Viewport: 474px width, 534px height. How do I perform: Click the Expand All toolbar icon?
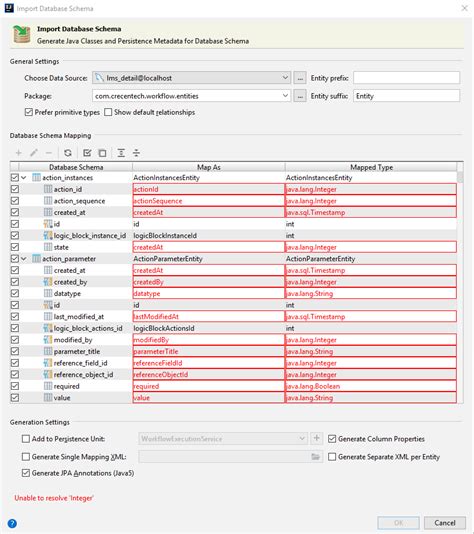(121, 153)
